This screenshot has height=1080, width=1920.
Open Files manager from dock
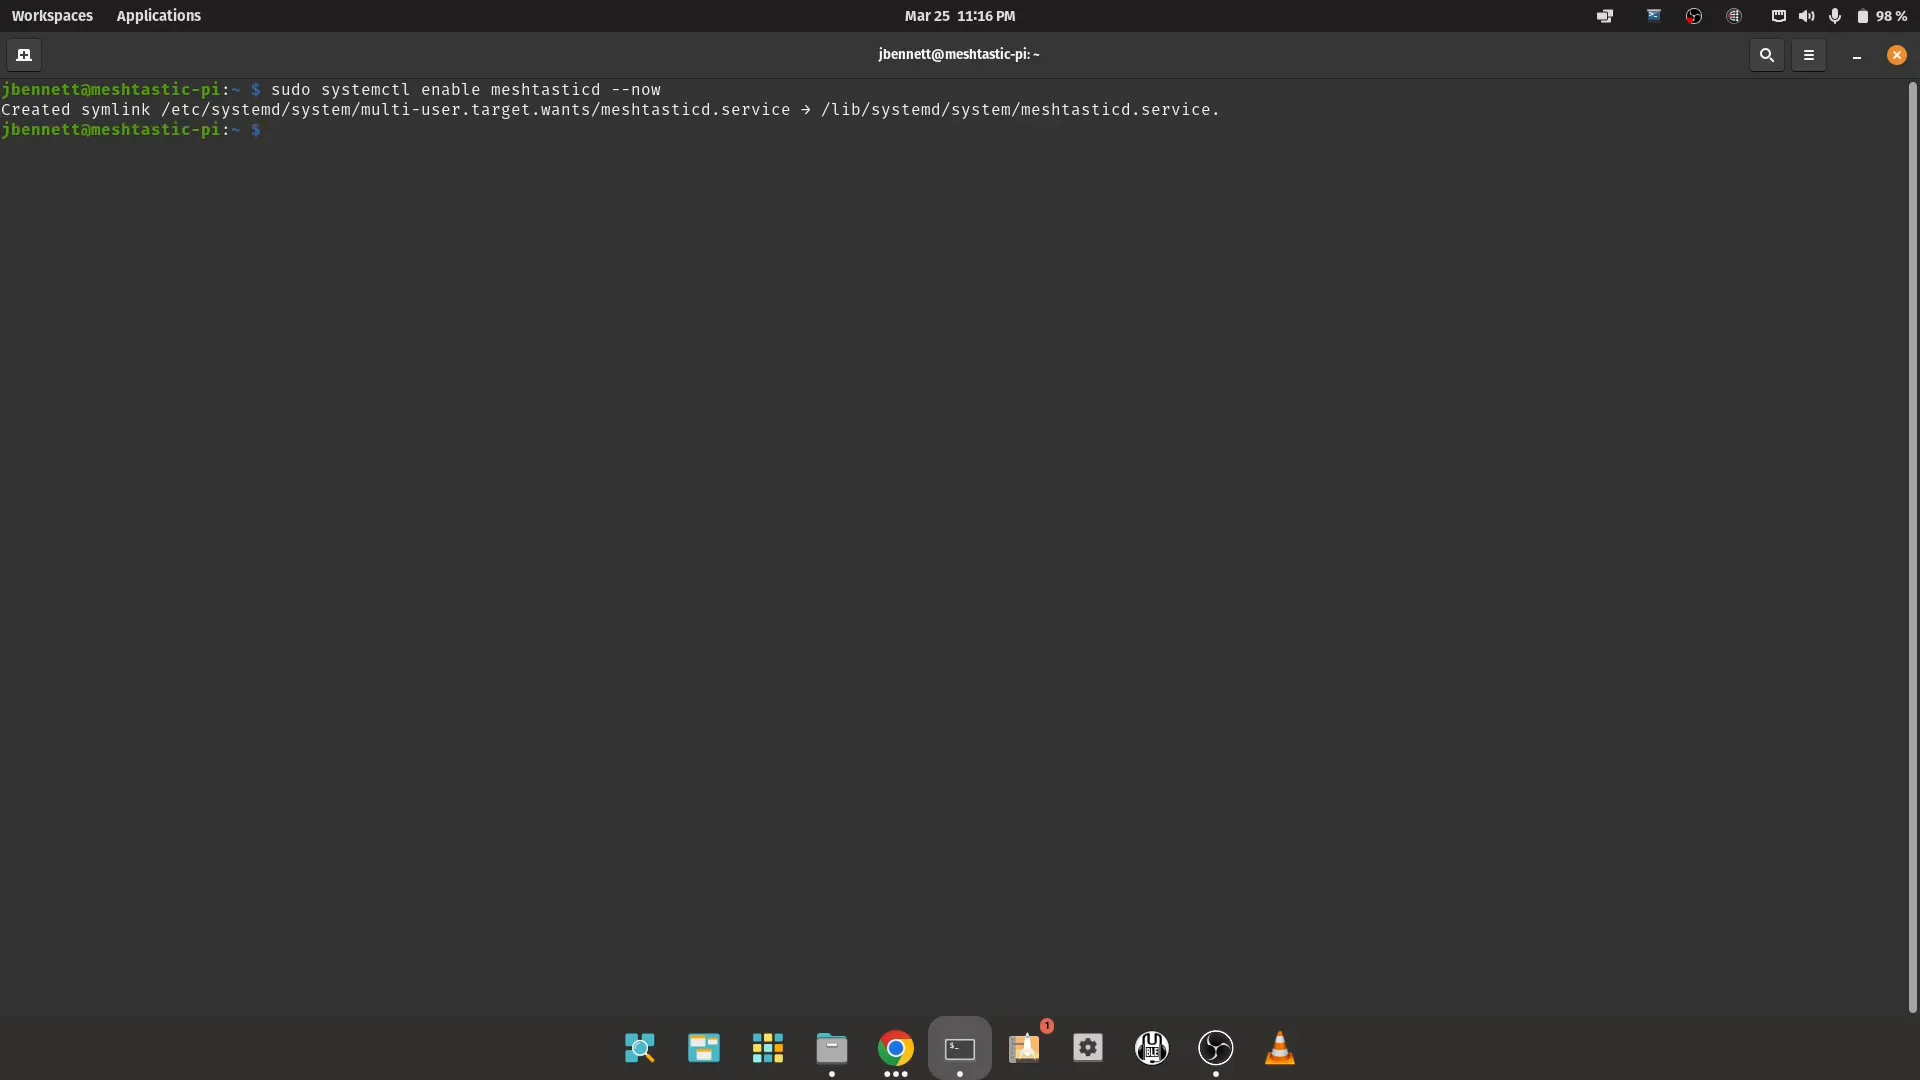pyautogui.click(x=832, y=1048)
